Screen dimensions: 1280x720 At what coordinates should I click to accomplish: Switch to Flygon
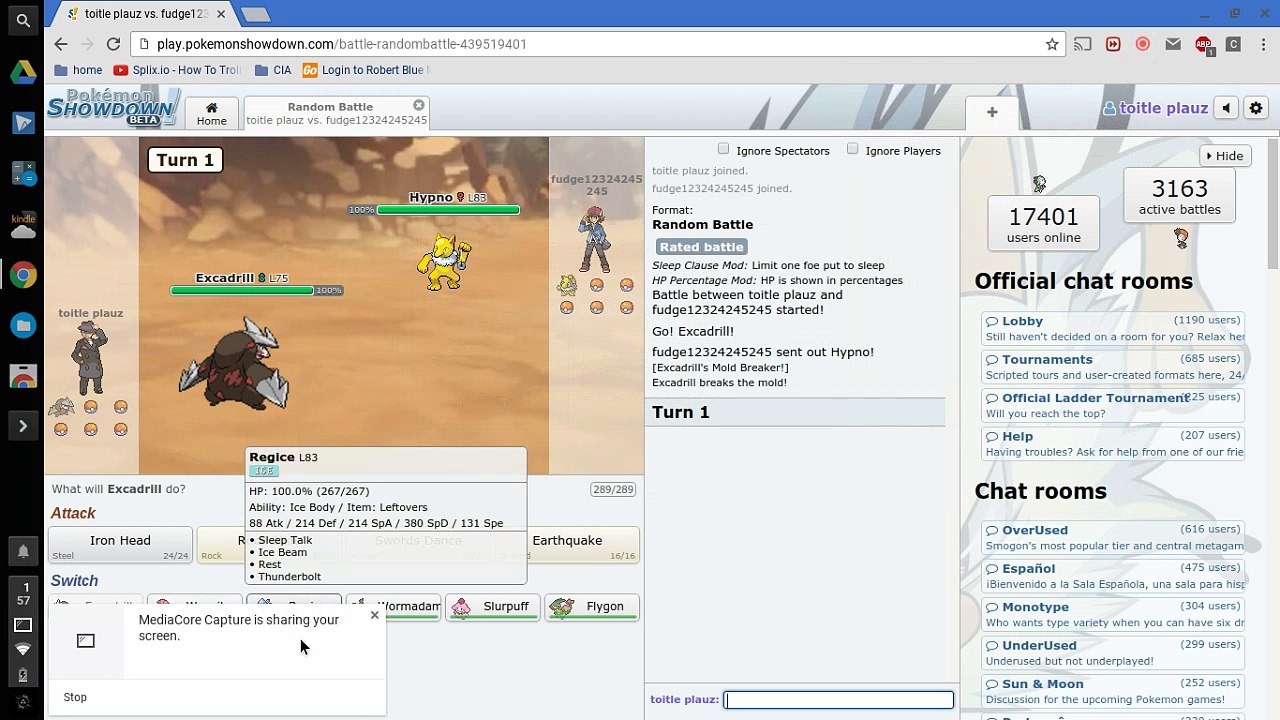pyautogui.click(x=591, y=607)
